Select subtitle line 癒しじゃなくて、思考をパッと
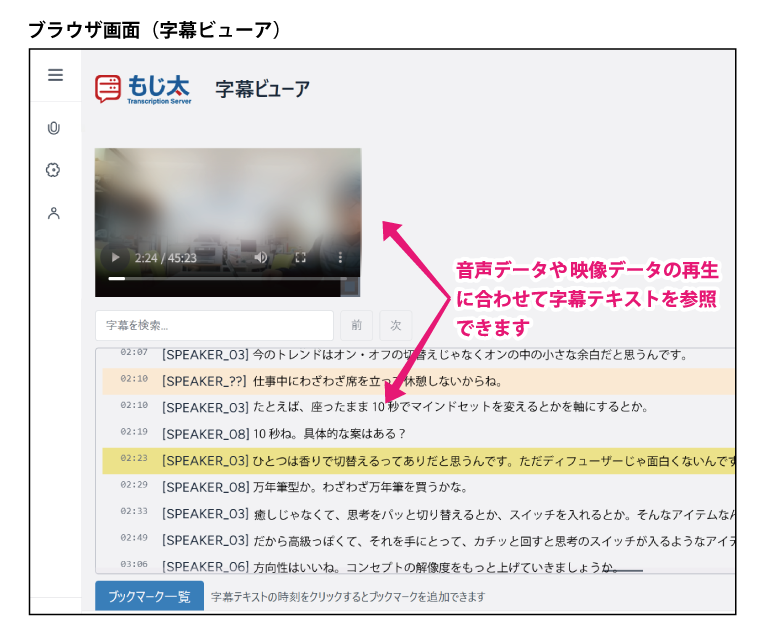 pyautogui.click(x=419, y=514)
